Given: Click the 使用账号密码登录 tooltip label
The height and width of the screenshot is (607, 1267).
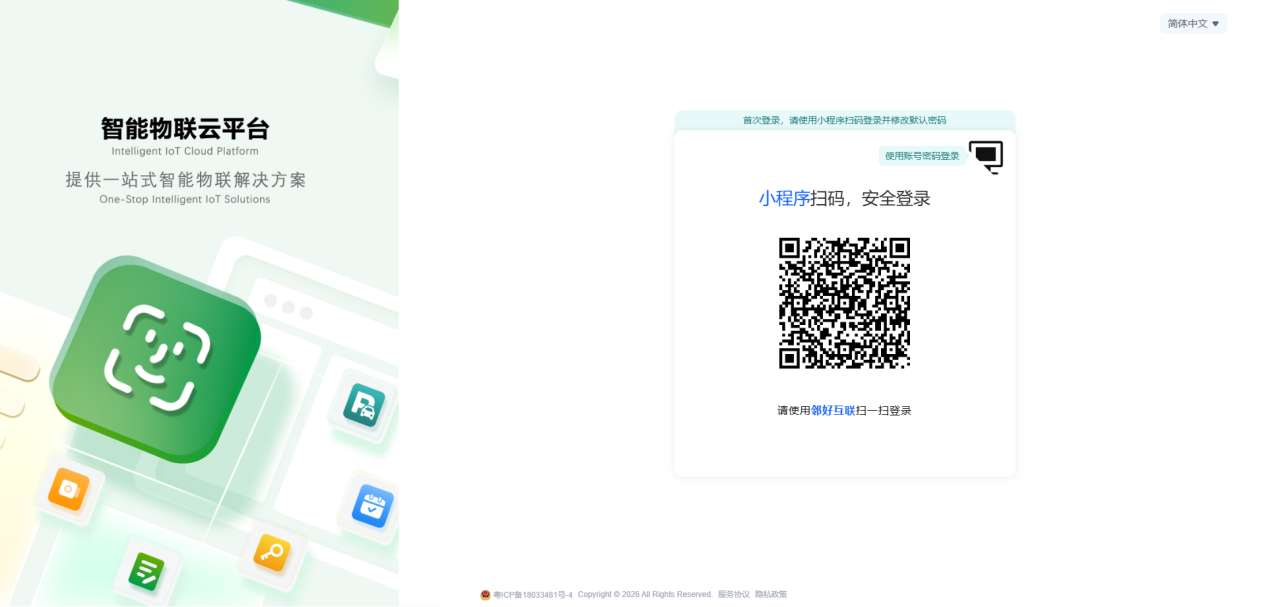Looking at the screenshot, I should [922, 156].
